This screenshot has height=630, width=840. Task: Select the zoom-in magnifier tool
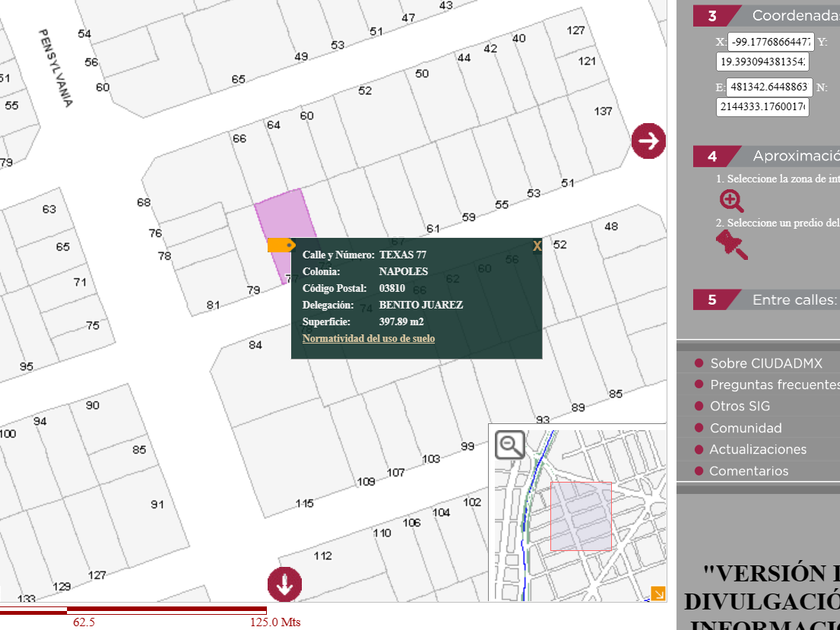click(x=731, y=200)
